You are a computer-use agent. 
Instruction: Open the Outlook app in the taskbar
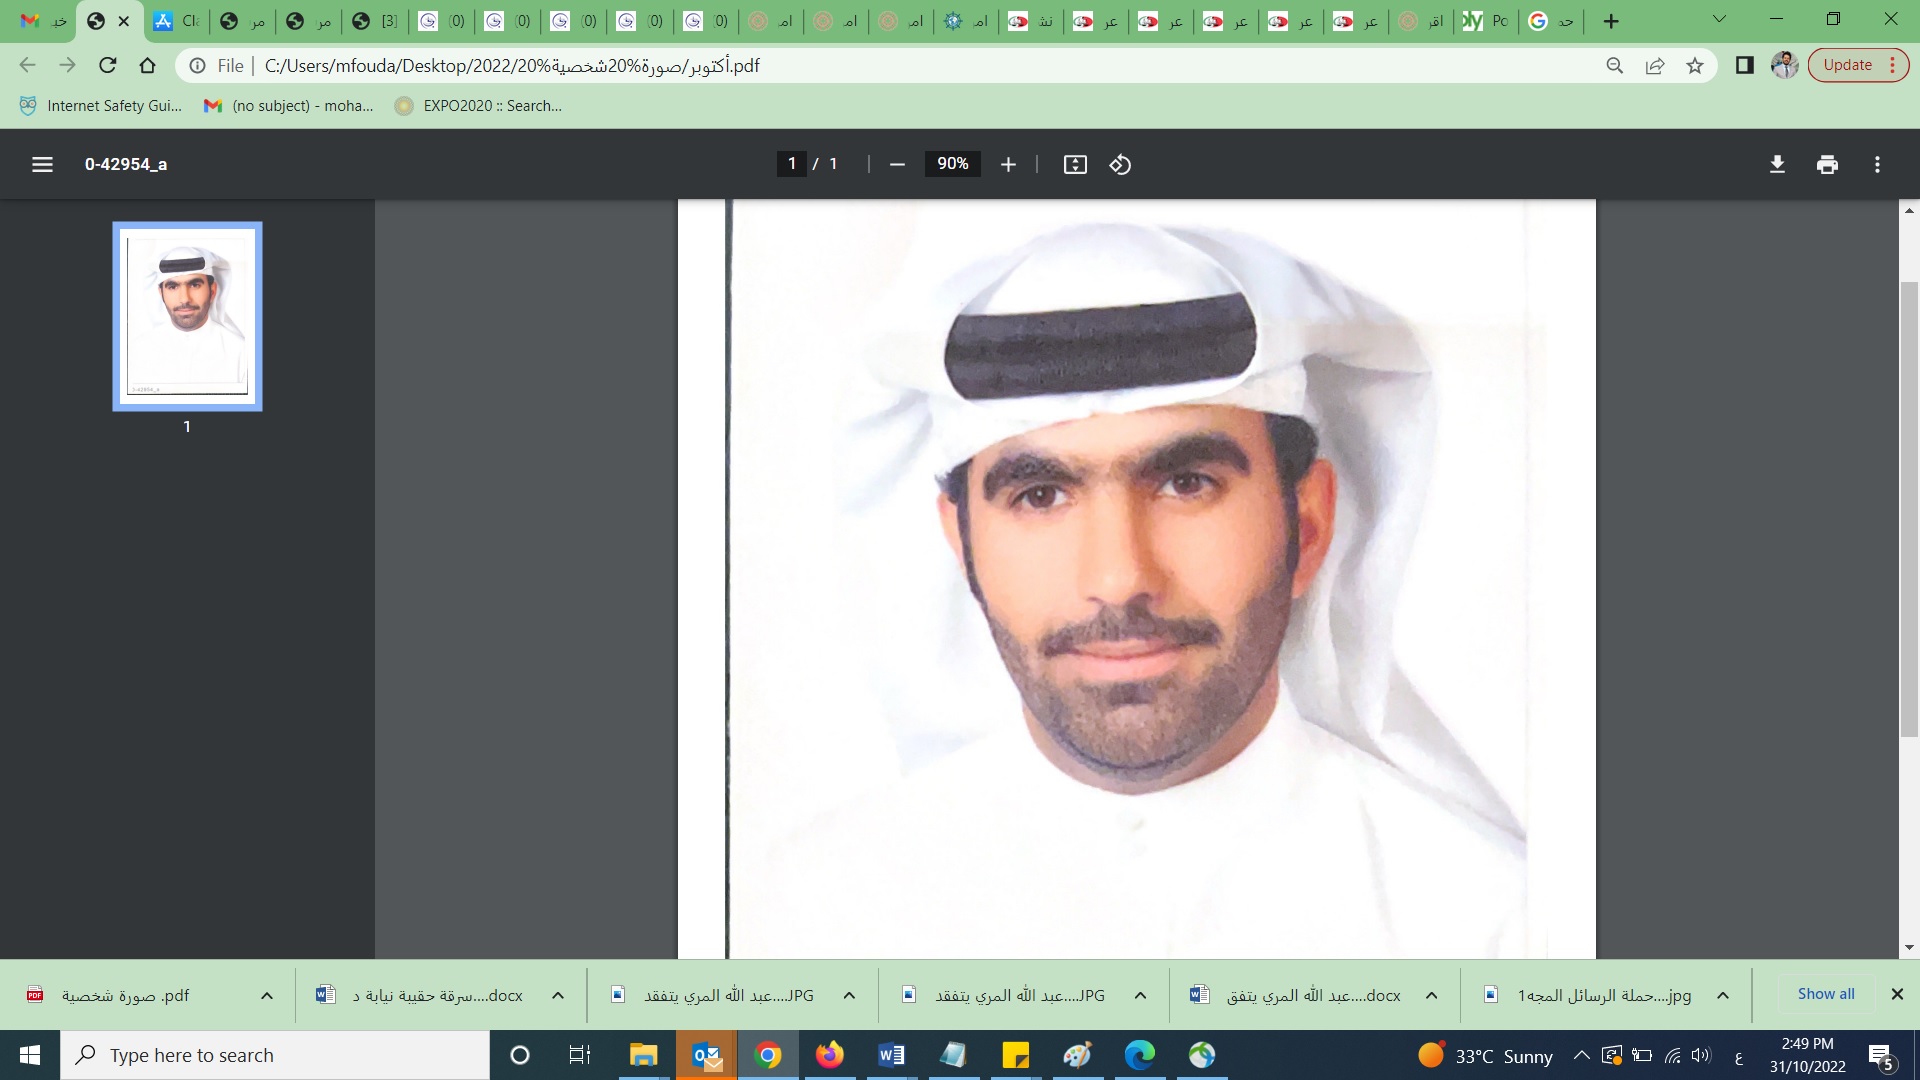(x=707, y=1055)
